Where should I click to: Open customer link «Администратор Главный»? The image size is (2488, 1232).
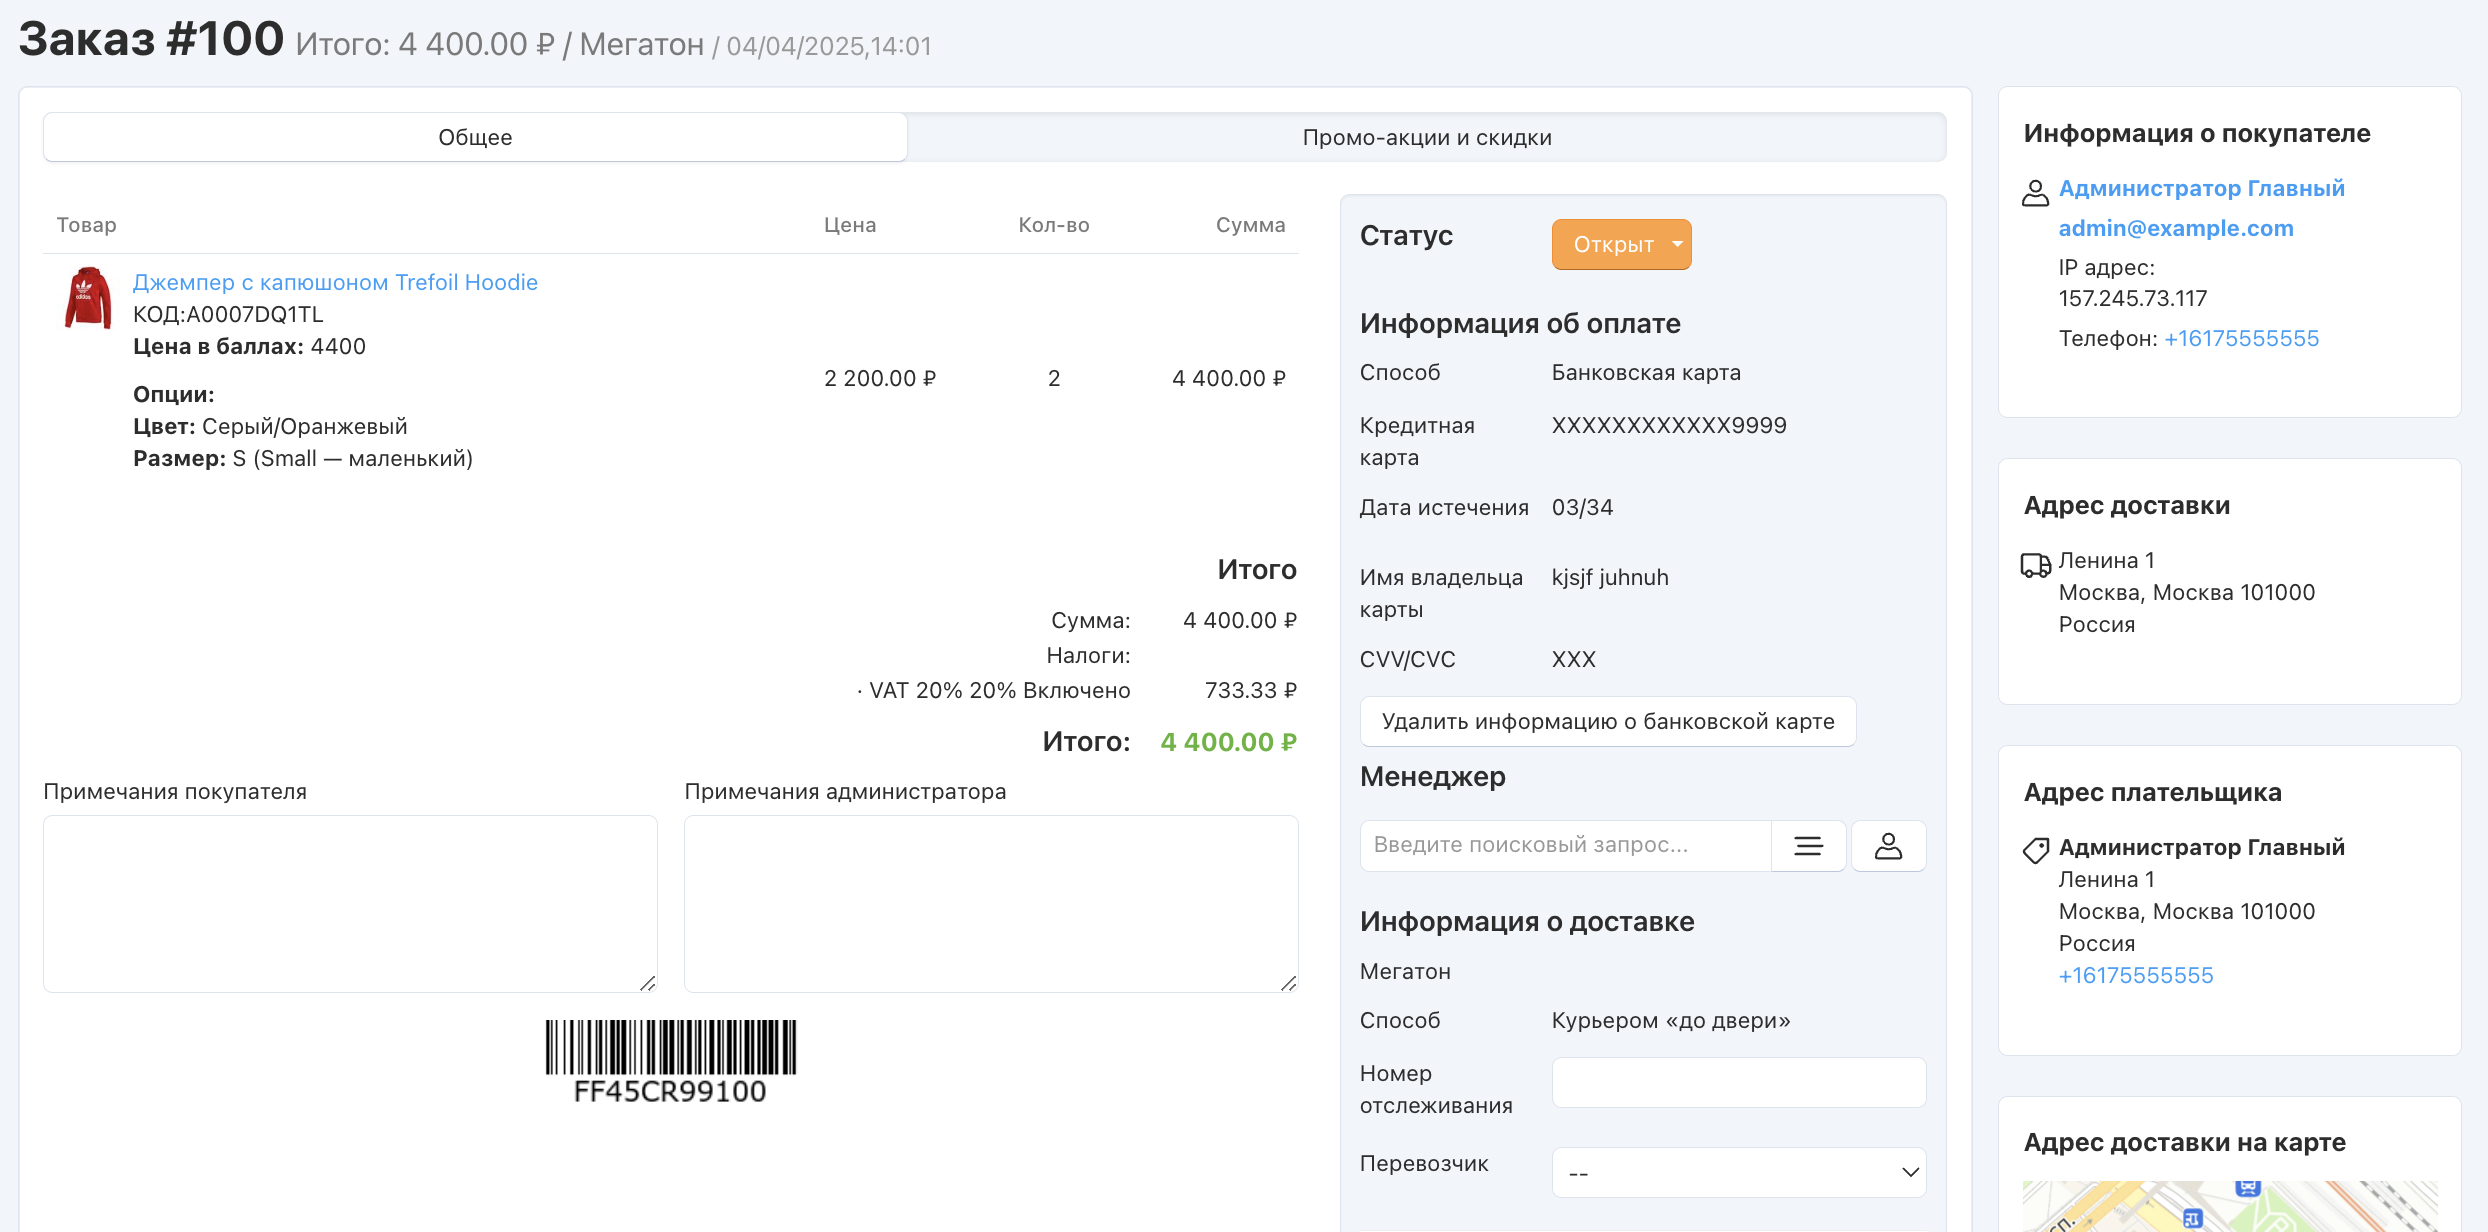[x=2201, y=188]
